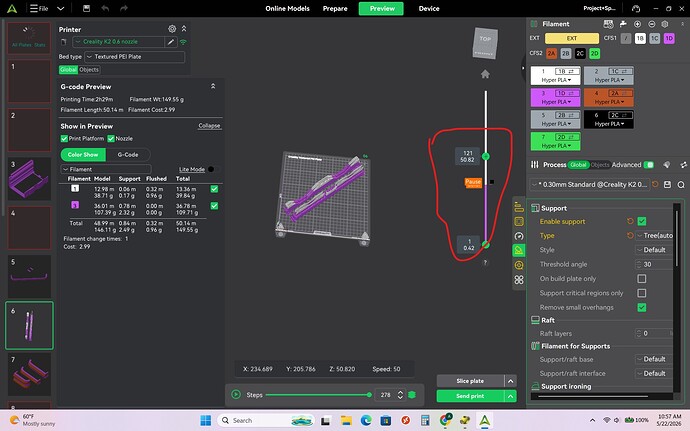
Task: Click the compare presets icon beside Advanced
Action: 683,165
